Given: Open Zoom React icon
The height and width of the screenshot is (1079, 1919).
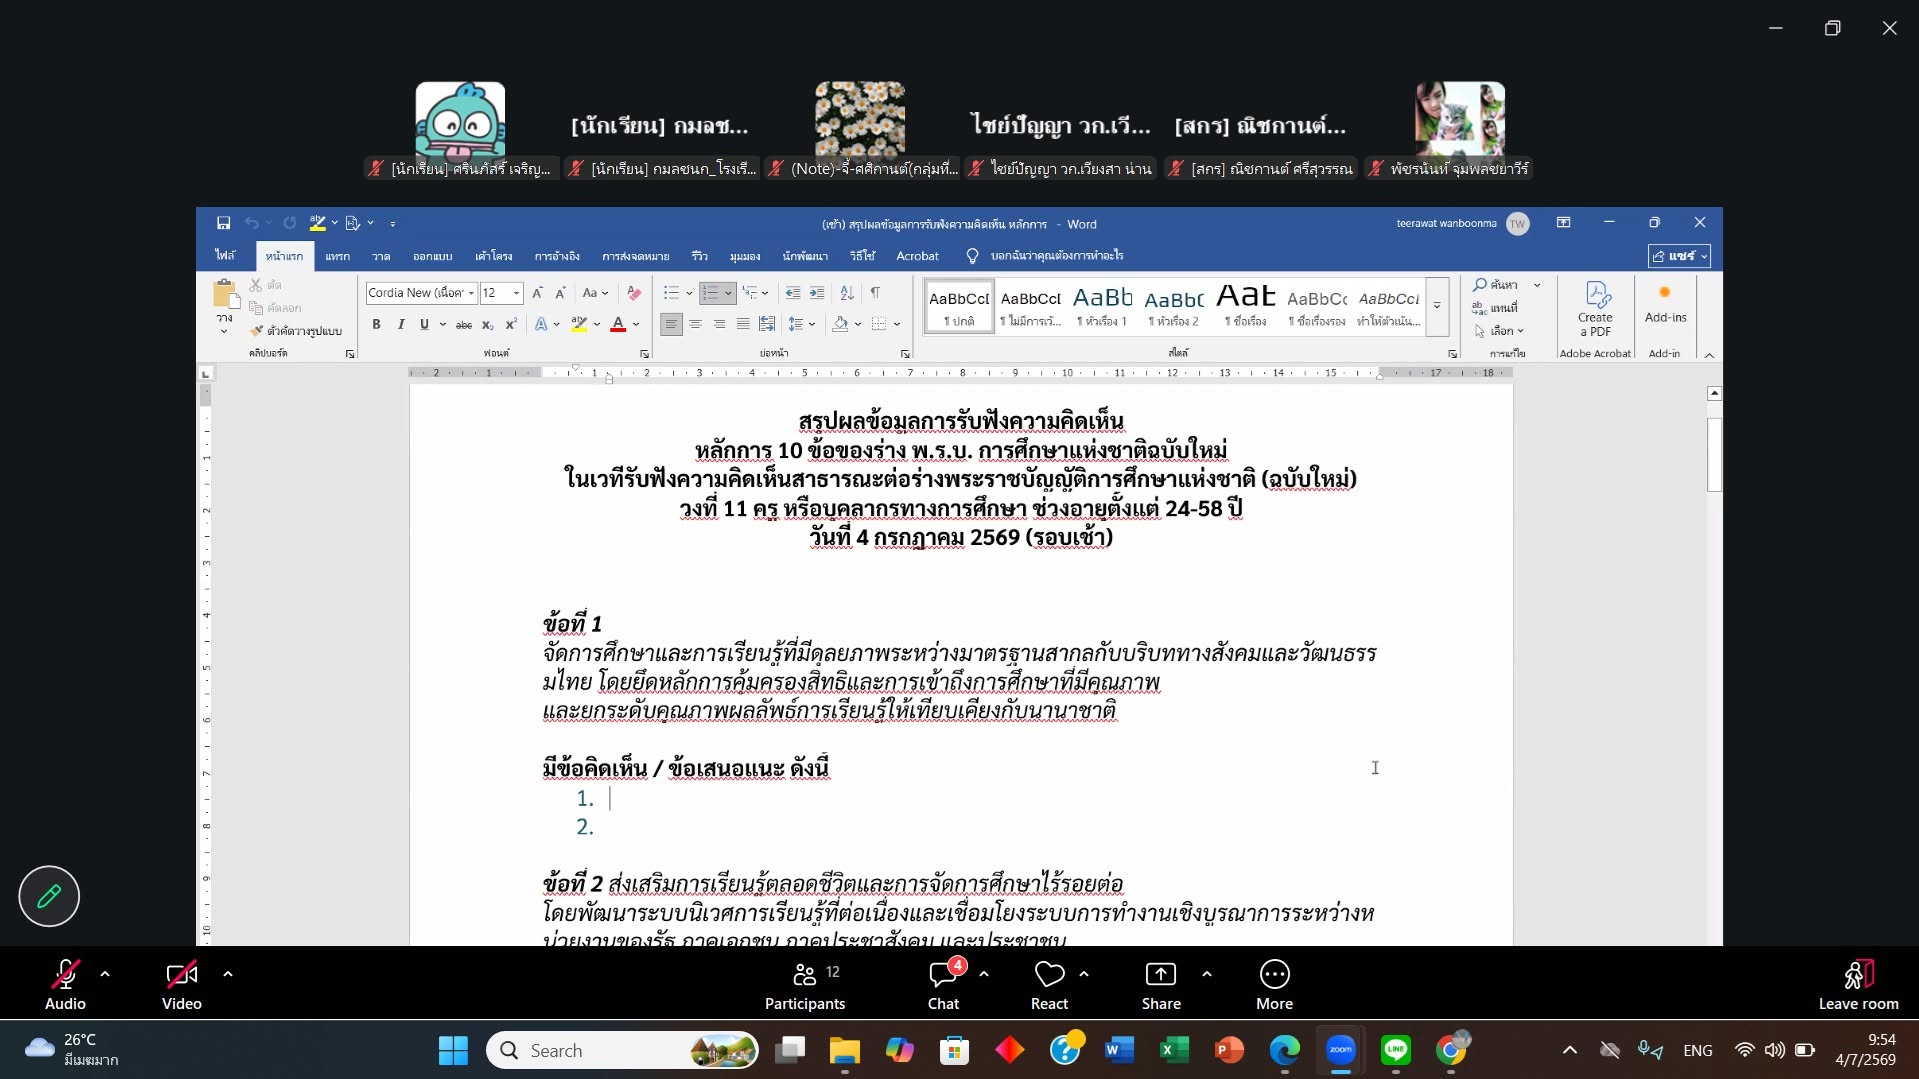Looking at the screenshot, I should (x=1049, y=985).
